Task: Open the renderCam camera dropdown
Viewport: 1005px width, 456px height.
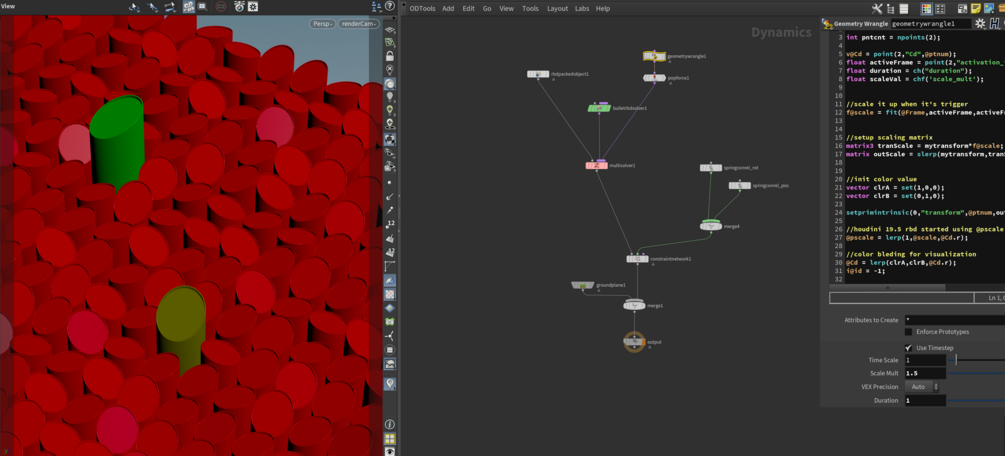Action: click(360, 24)
